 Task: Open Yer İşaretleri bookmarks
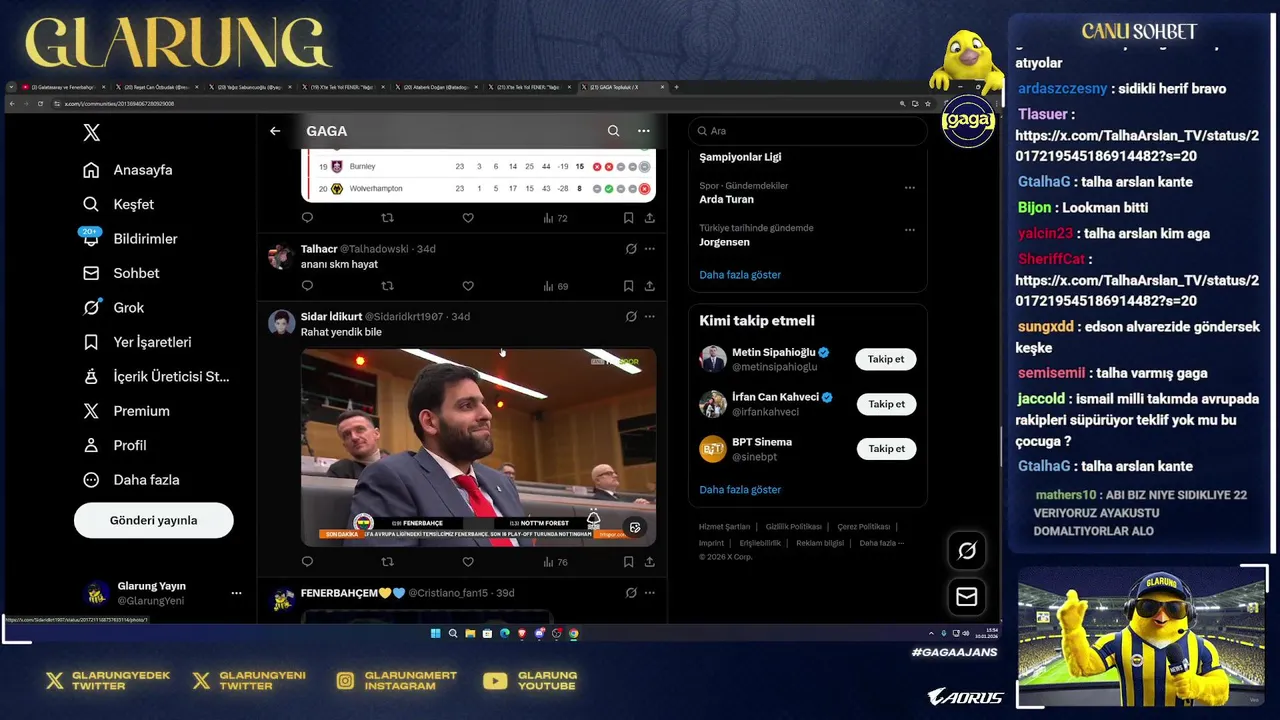pos(137,342)
